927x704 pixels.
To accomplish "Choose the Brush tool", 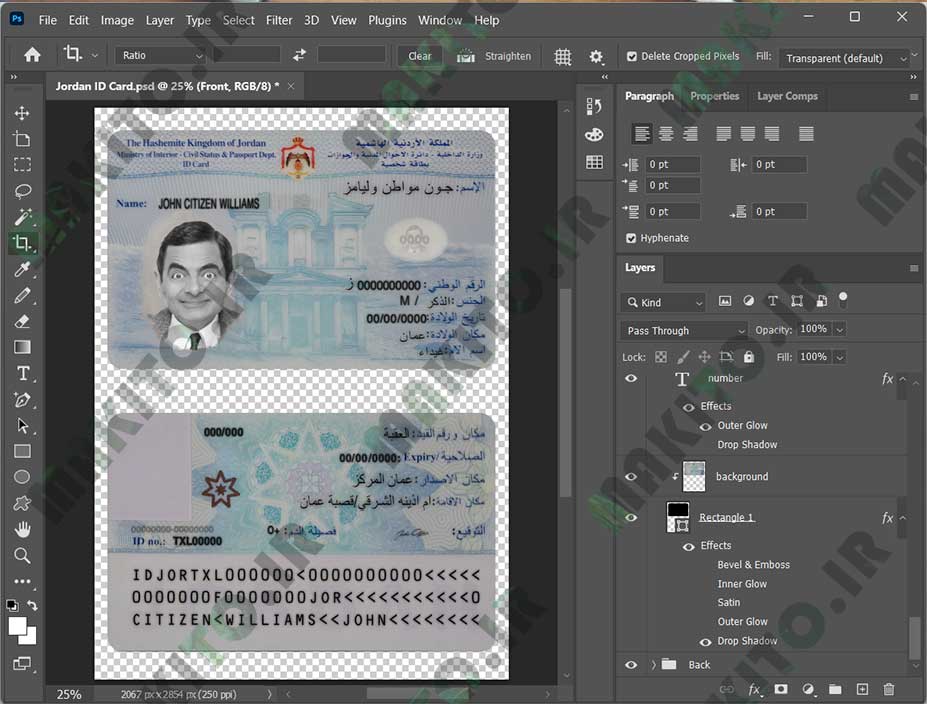I will click(x=22, y=296).
